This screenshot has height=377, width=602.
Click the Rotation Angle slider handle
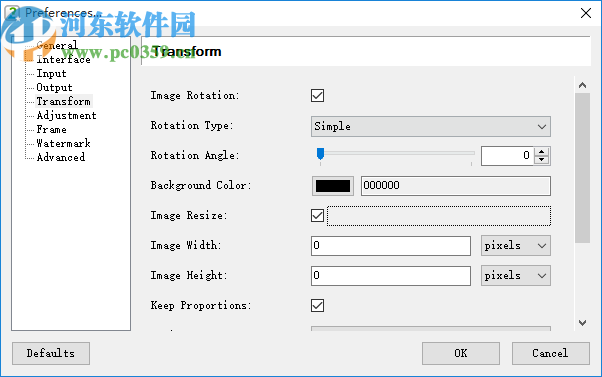click(x=320, y=154)
